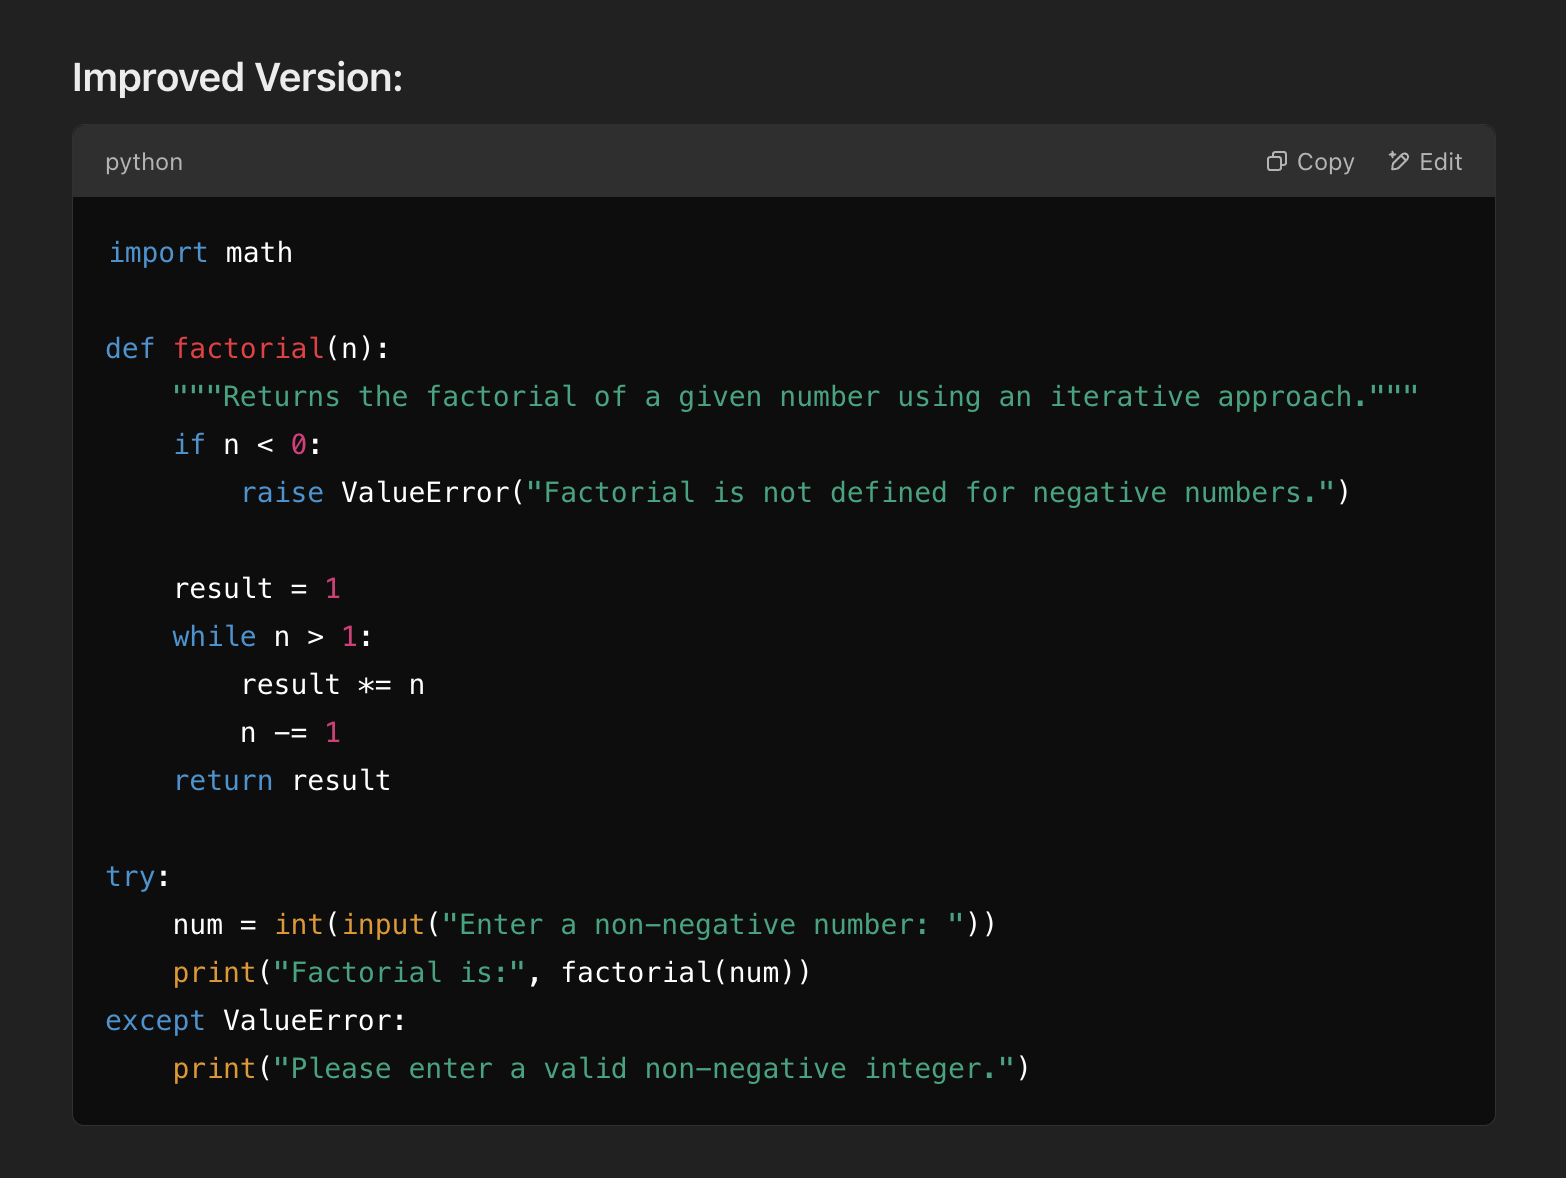The image size is (1566, 1178).
Task: Click the Edit pencil icon
Action: tap(1399, 161)
